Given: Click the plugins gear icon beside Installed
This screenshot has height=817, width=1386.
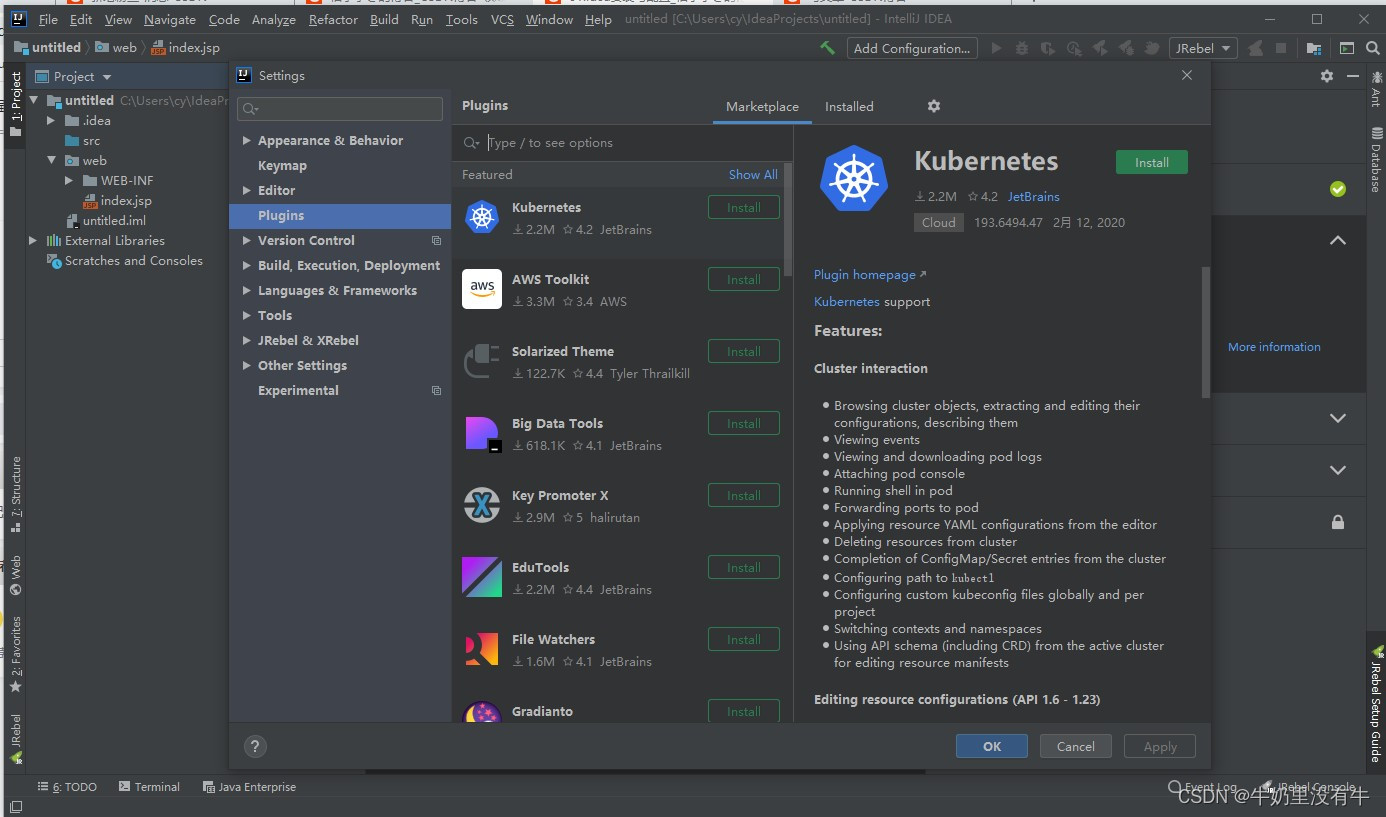Looking at the screenshot, I should [x=934, y=106].
